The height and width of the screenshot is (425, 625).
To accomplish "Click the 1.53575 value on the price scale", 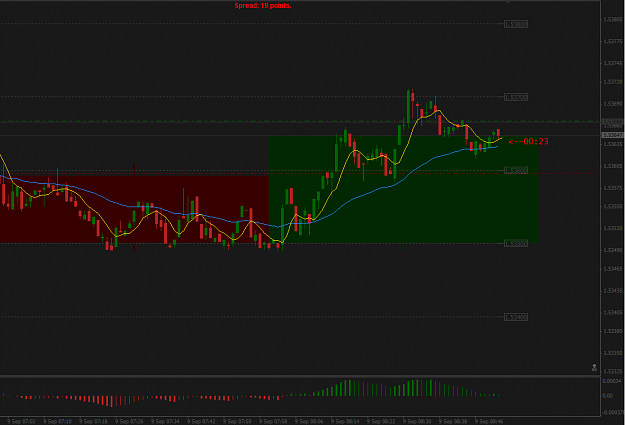I will coord(613,187).
